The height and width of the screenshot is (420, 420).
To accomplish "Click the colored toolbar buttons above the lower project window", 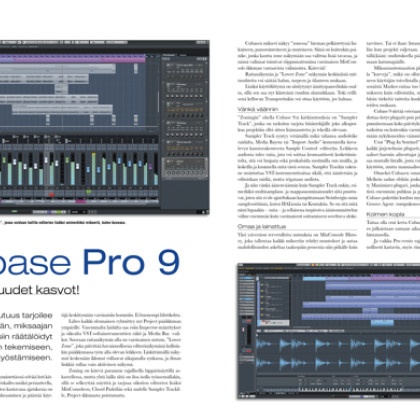I will tap(316, 265).
